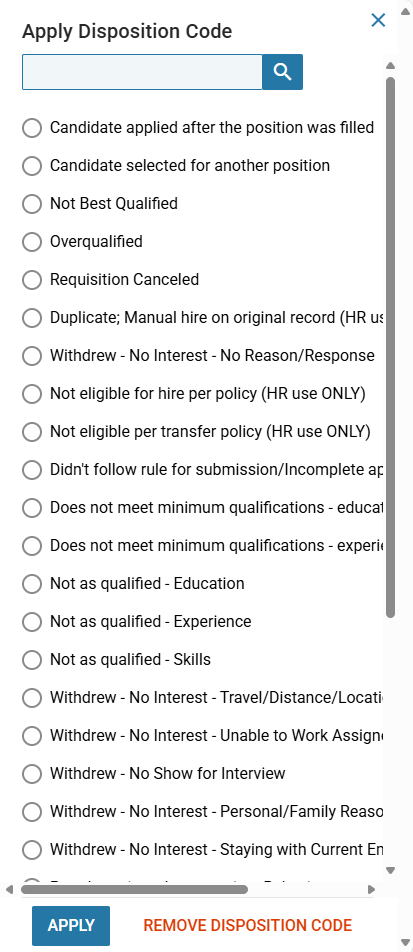Click the horizontal scrollbar thumb
The height and width of the screenshot is (952, 413).
click(x=134, y=889)
